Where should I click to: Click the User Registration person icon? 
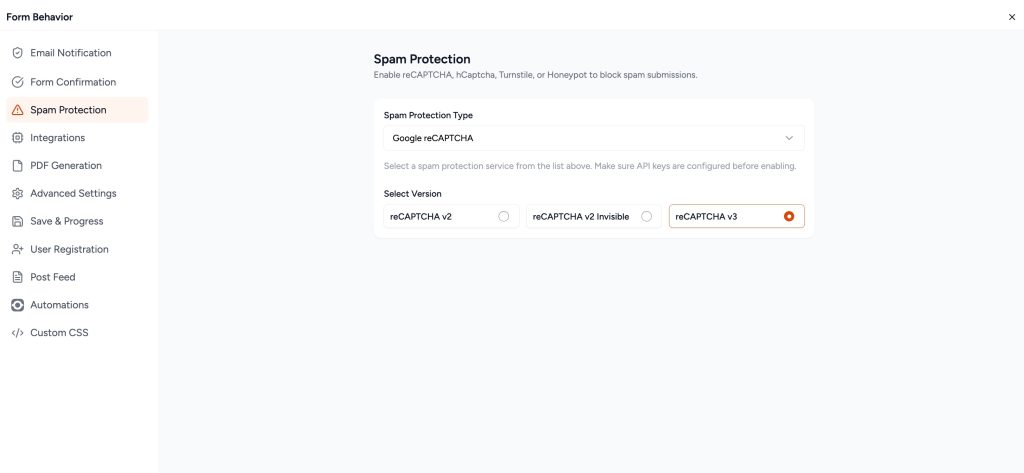point(17,249)
